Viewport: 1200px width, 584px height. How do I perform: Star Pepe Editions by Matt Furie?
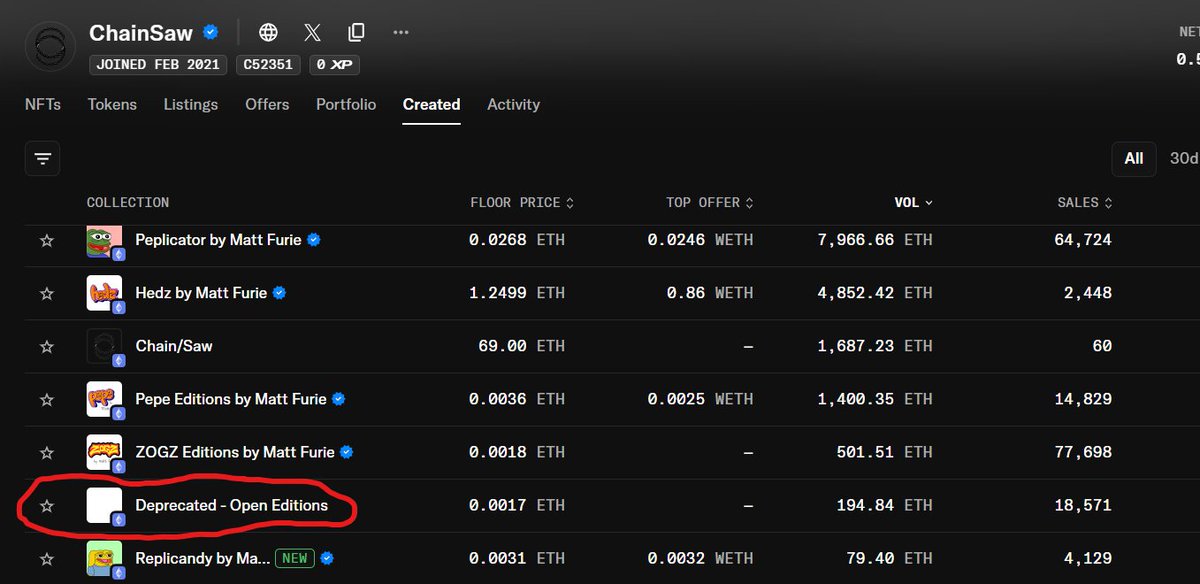coord(46,399)
